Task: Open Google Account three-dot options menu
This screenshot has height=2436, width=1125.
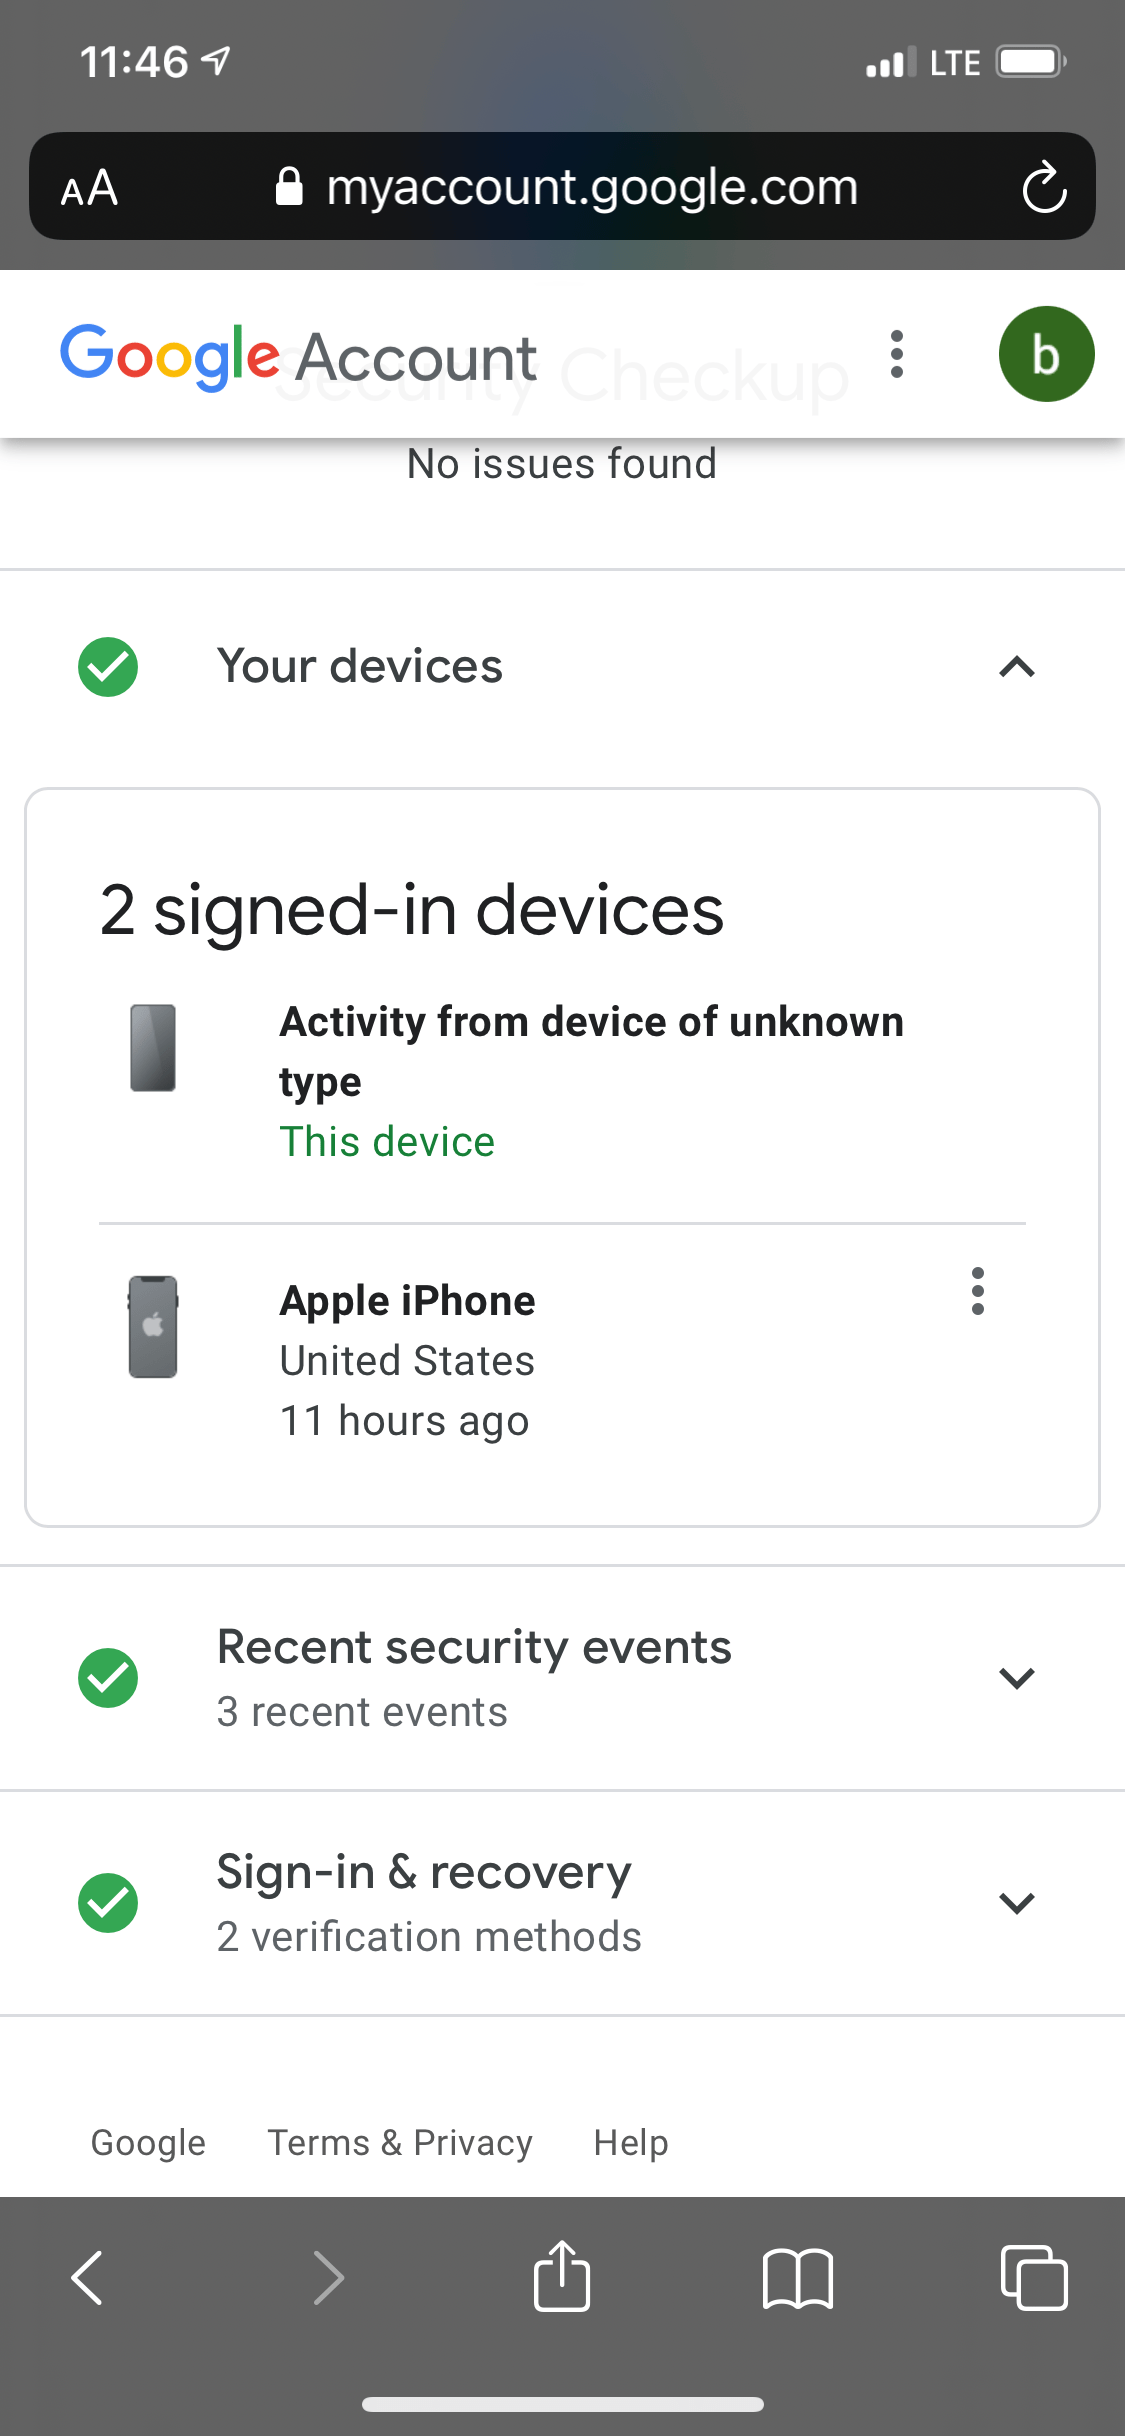Action: [897, 354]
